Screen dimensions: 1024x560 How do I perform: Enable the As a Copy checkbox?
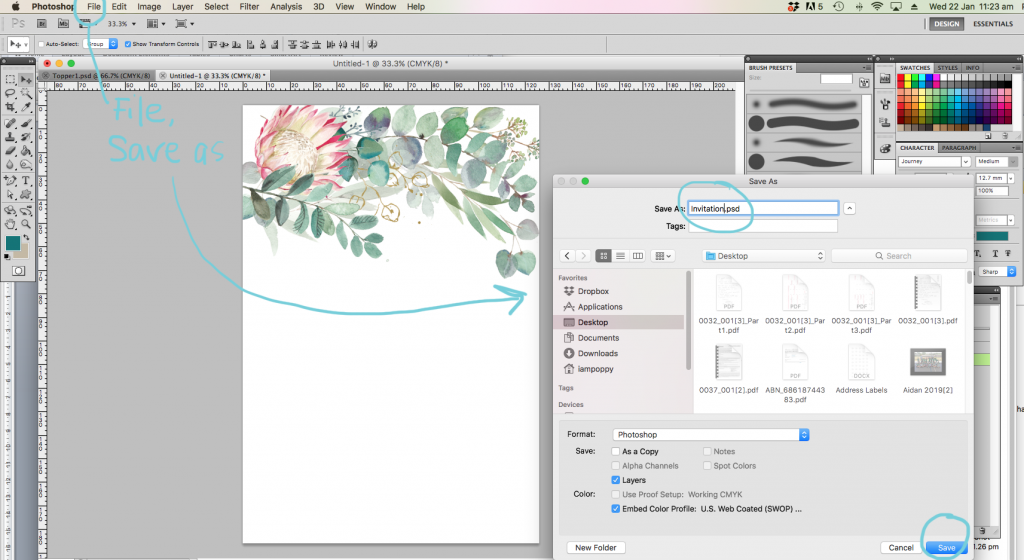tap(615, 452)
